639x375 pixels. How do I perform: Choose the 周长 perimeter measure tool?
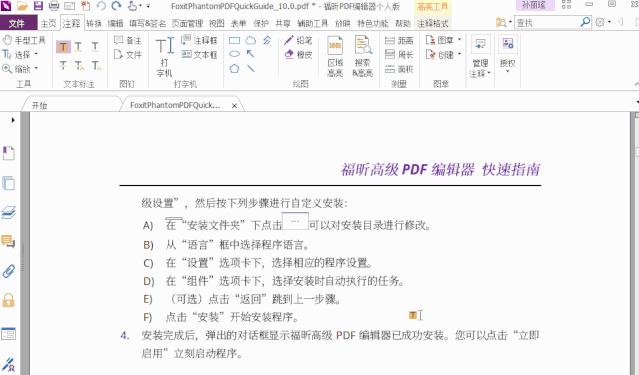(399, 54)
